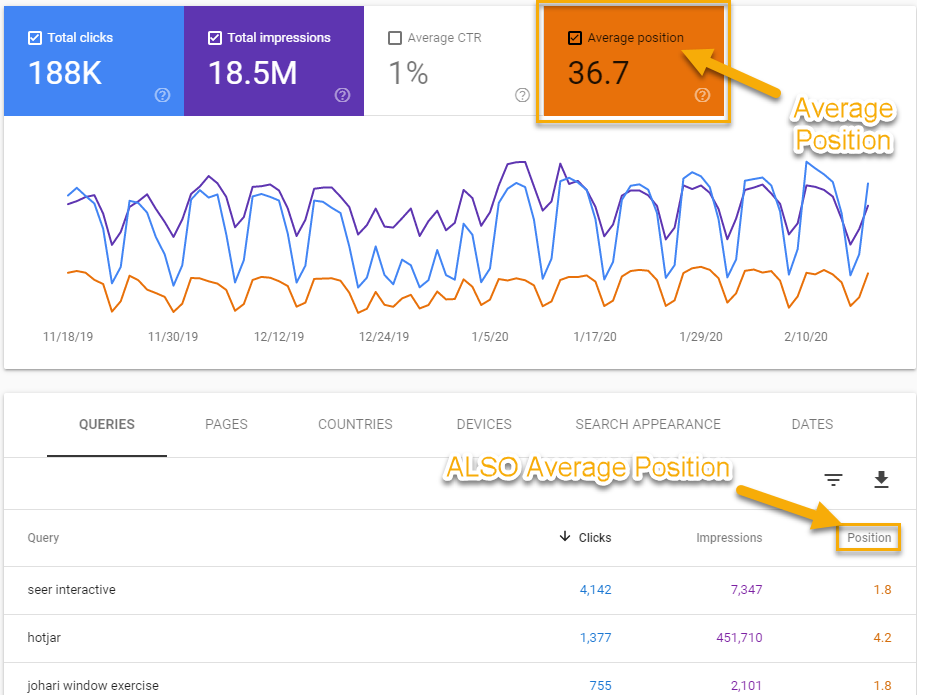Uncheck the Total clicks checkbox
Image resolution: width=928 pixels, height=695 pixels.
[x=35, y=38]
